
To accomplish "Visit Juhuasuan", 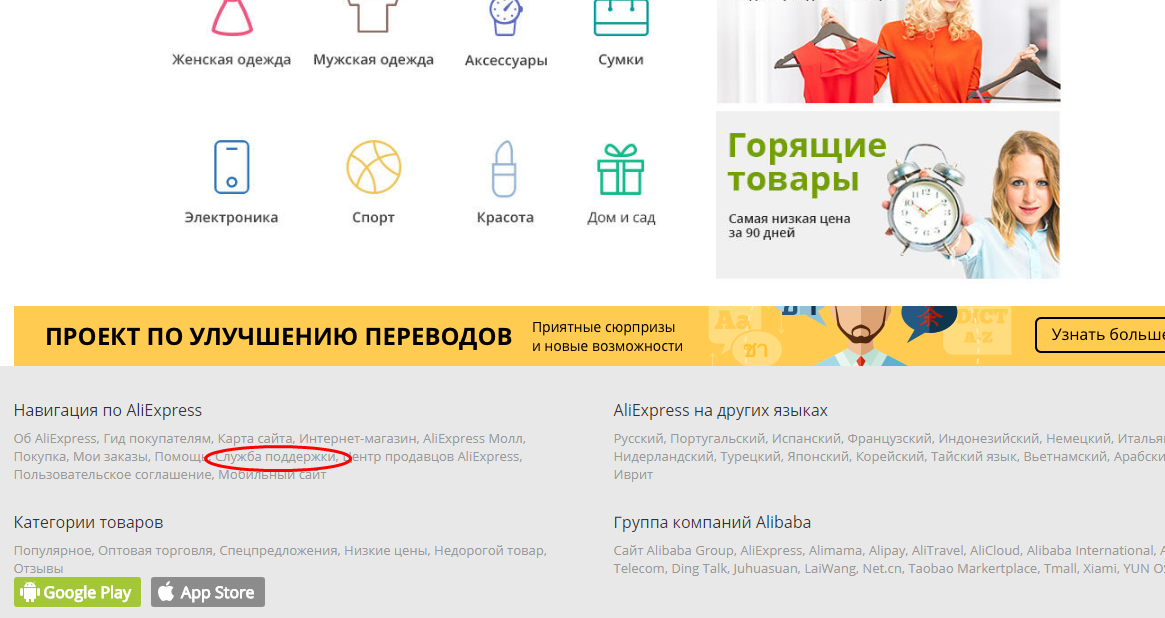I will point(765,568).
